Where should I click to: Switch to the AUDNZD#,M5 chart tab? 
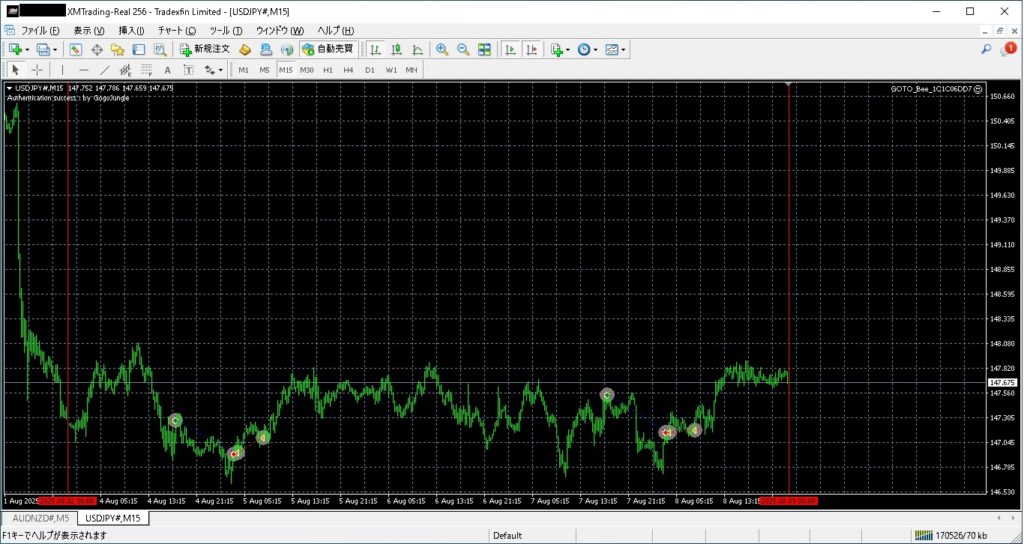(39, 518)
